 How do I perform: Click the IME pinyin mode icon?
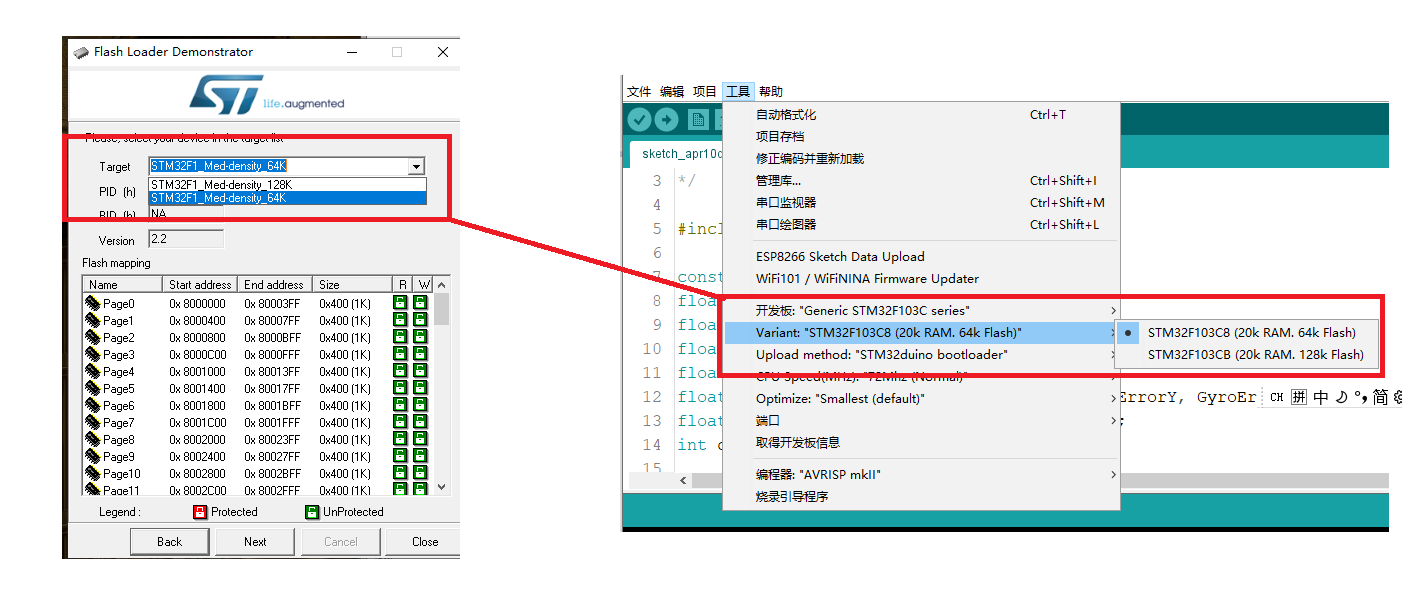1299,397
